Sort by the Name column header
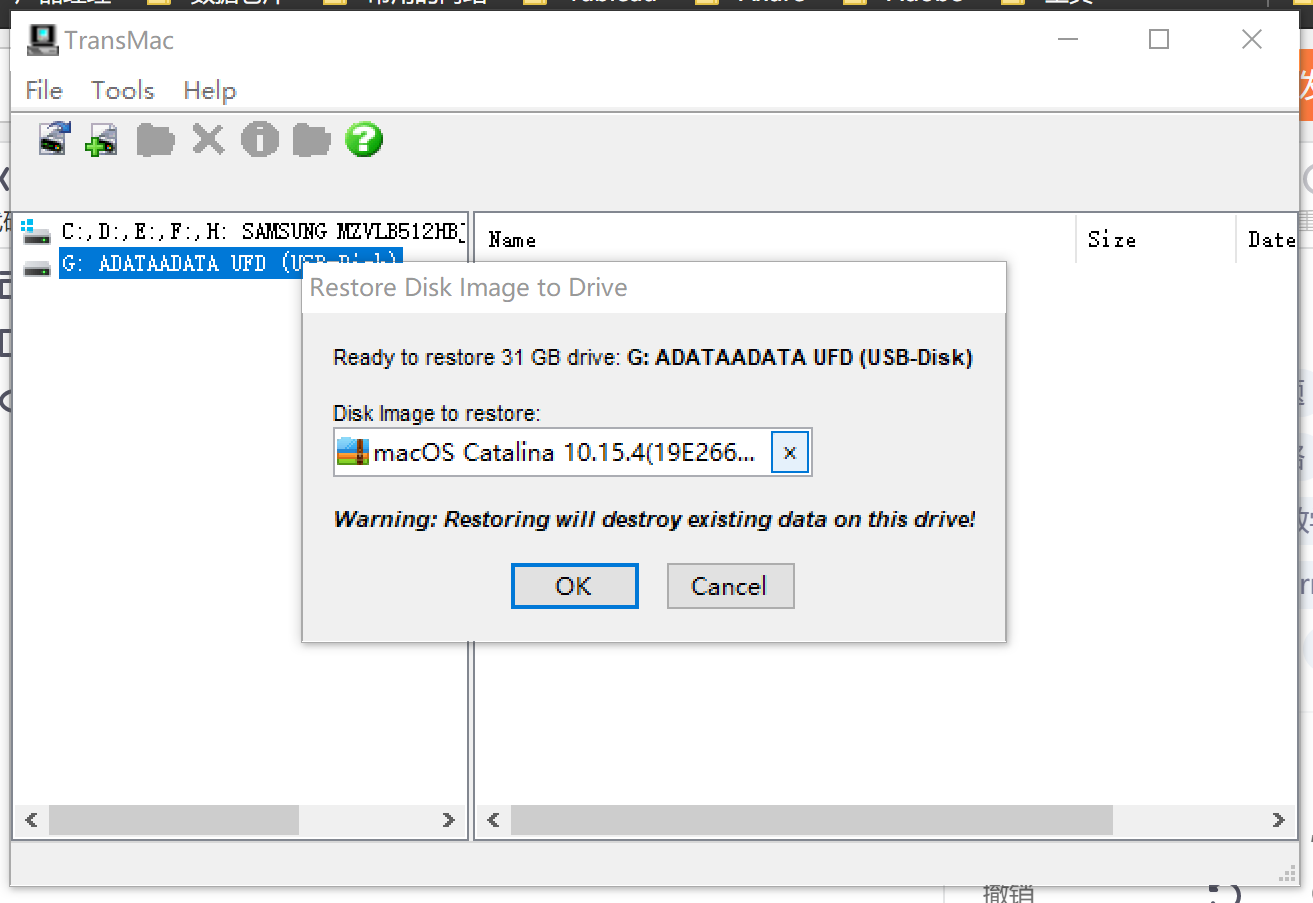The height and width of the screenshot is (903, 1313). (775, 239)
